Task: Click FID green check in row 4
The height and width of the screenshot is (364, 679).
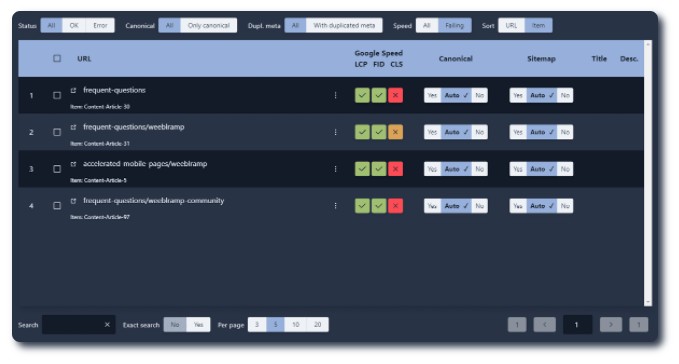Action: click(379, 206)
